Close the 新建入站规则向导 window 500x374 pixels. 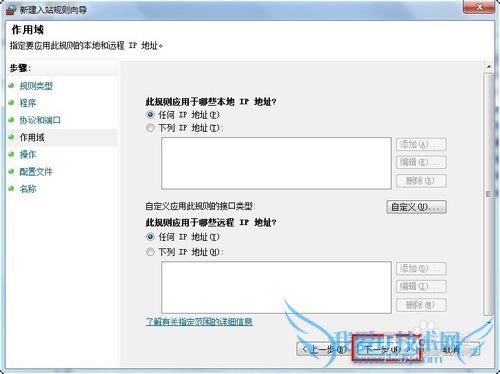pos(479,7)
